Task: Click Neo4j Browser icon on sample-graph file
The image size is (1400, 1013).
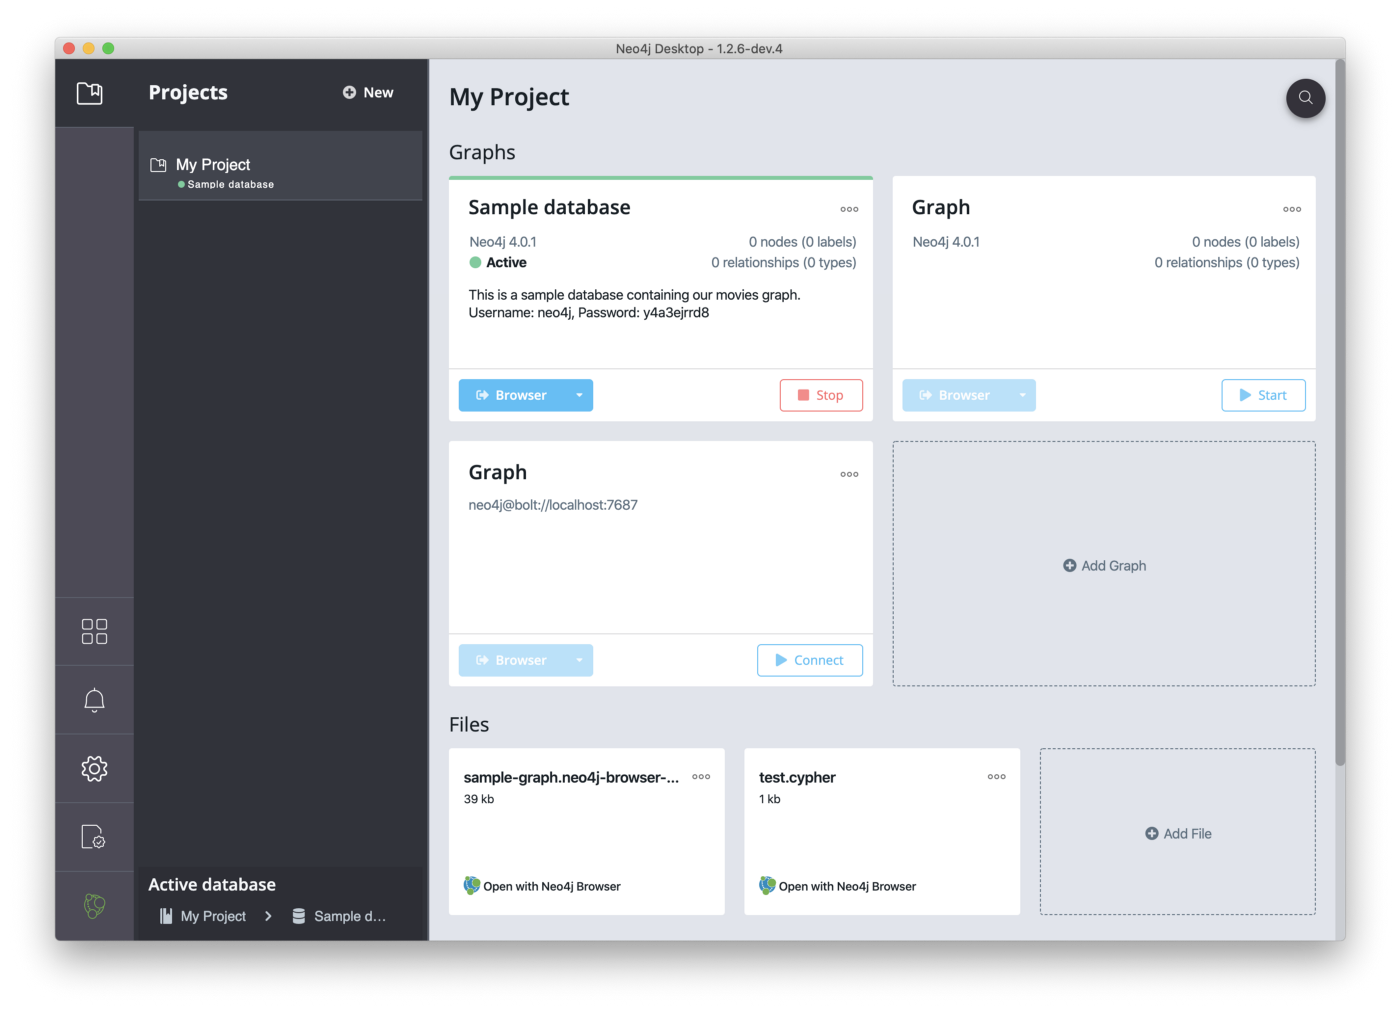Action: pos(472,885)
